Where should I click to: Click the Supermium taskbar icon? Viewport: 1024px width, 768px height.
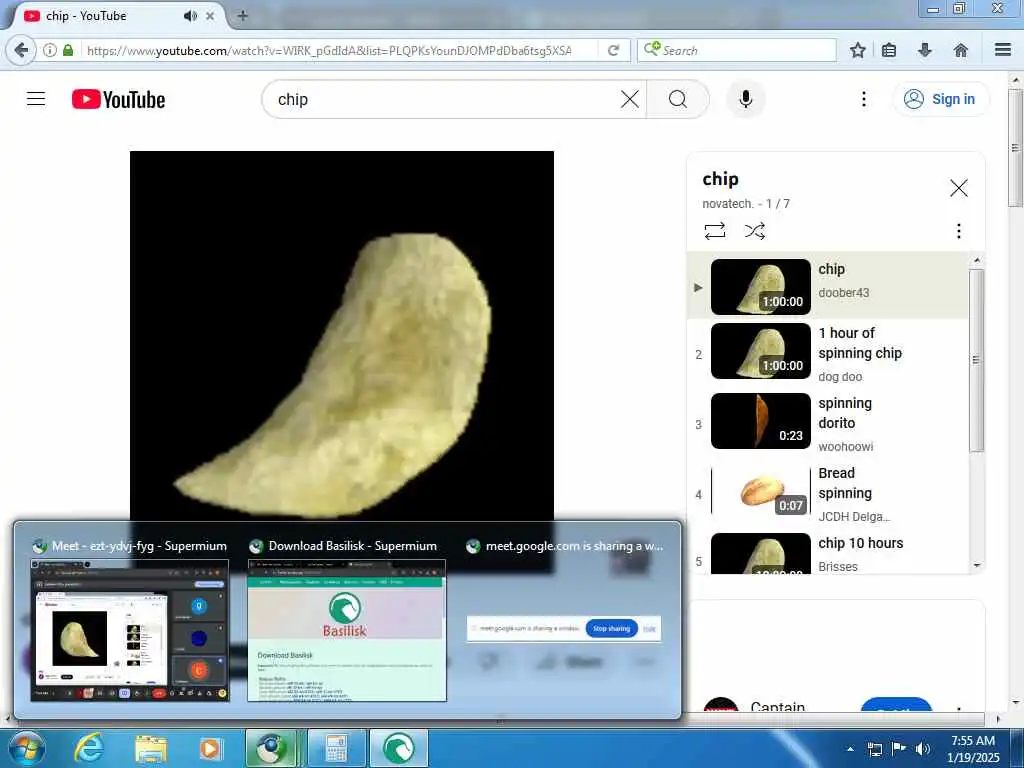click(x=272, y=748)
